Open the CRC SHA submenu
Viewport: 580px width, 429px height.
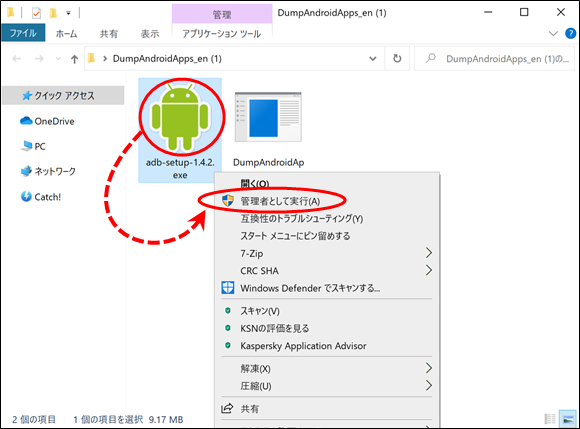327,271
